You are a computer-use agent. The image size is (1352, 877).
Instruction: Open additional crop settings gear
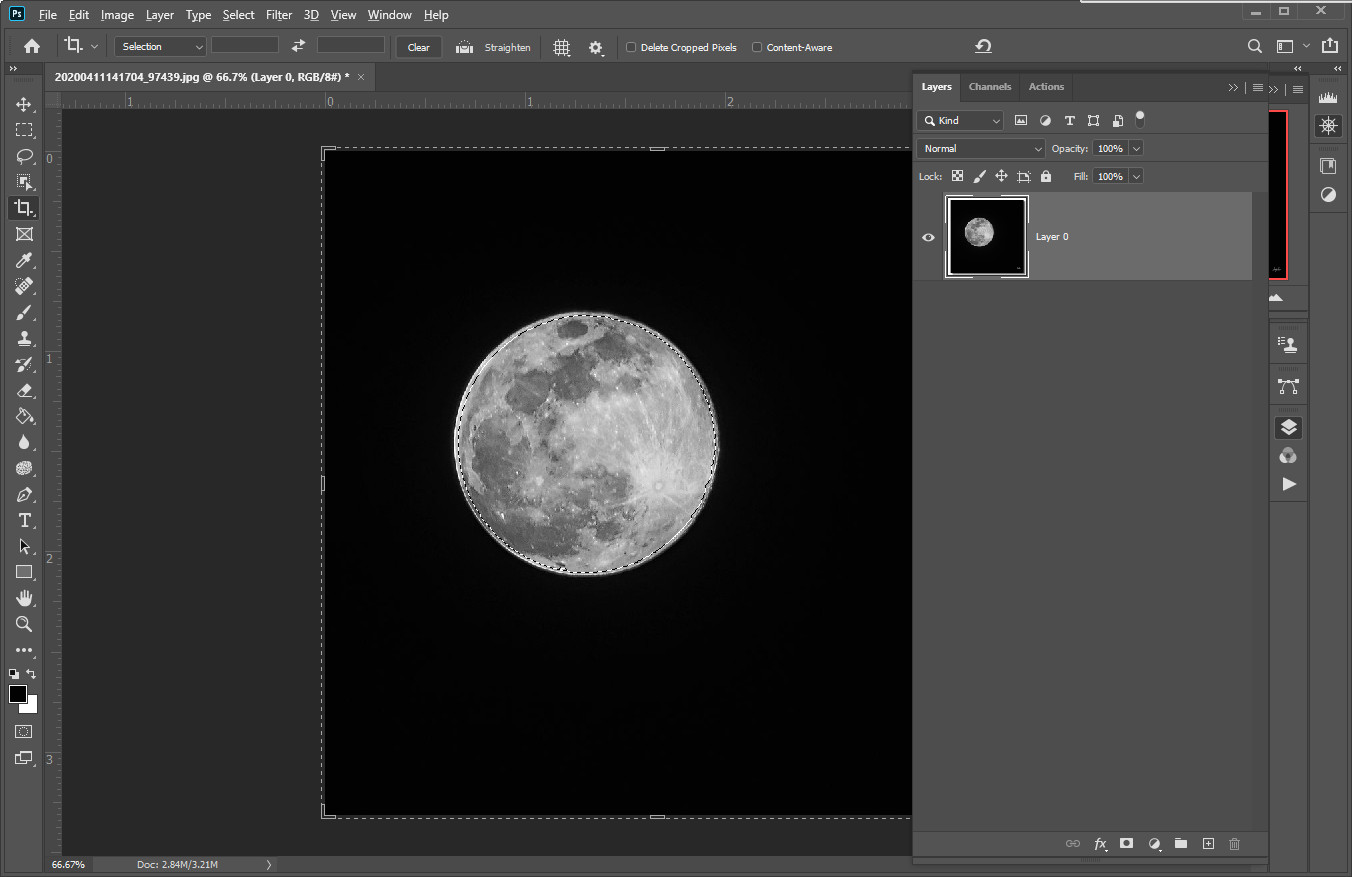point(597,47)
